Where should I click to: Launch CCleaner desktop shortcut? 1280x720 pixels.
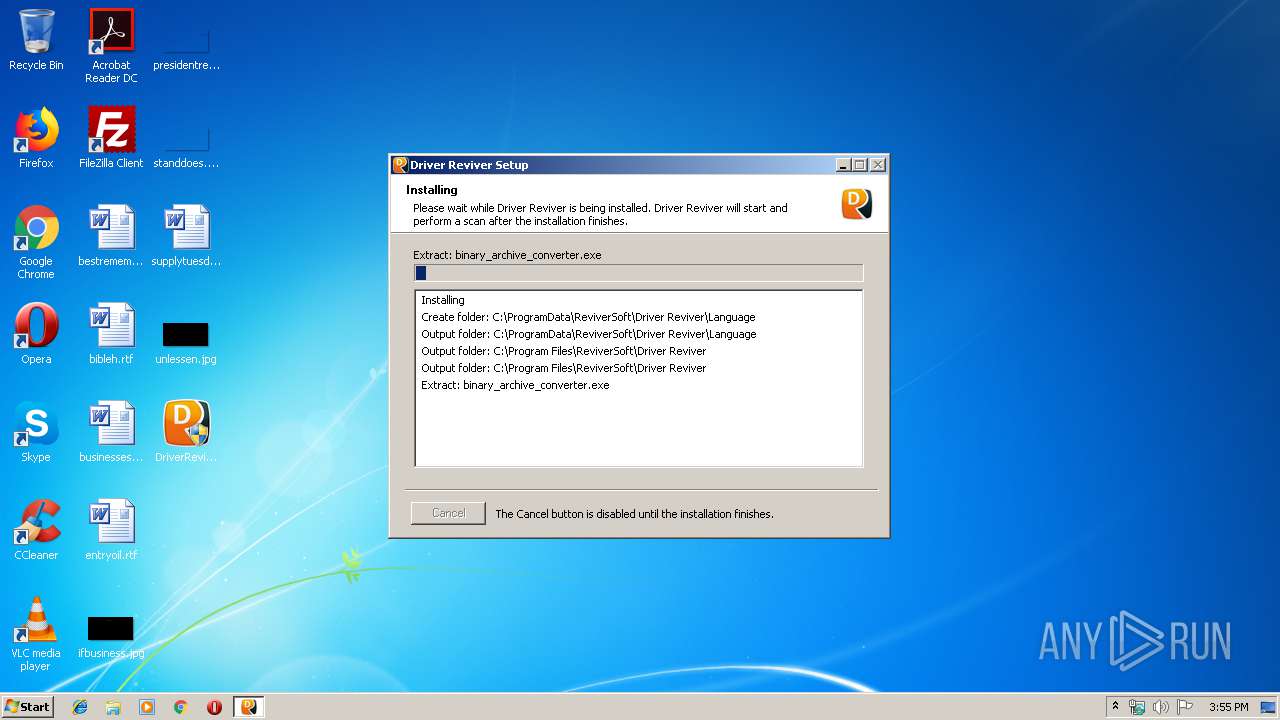(36, 530)
